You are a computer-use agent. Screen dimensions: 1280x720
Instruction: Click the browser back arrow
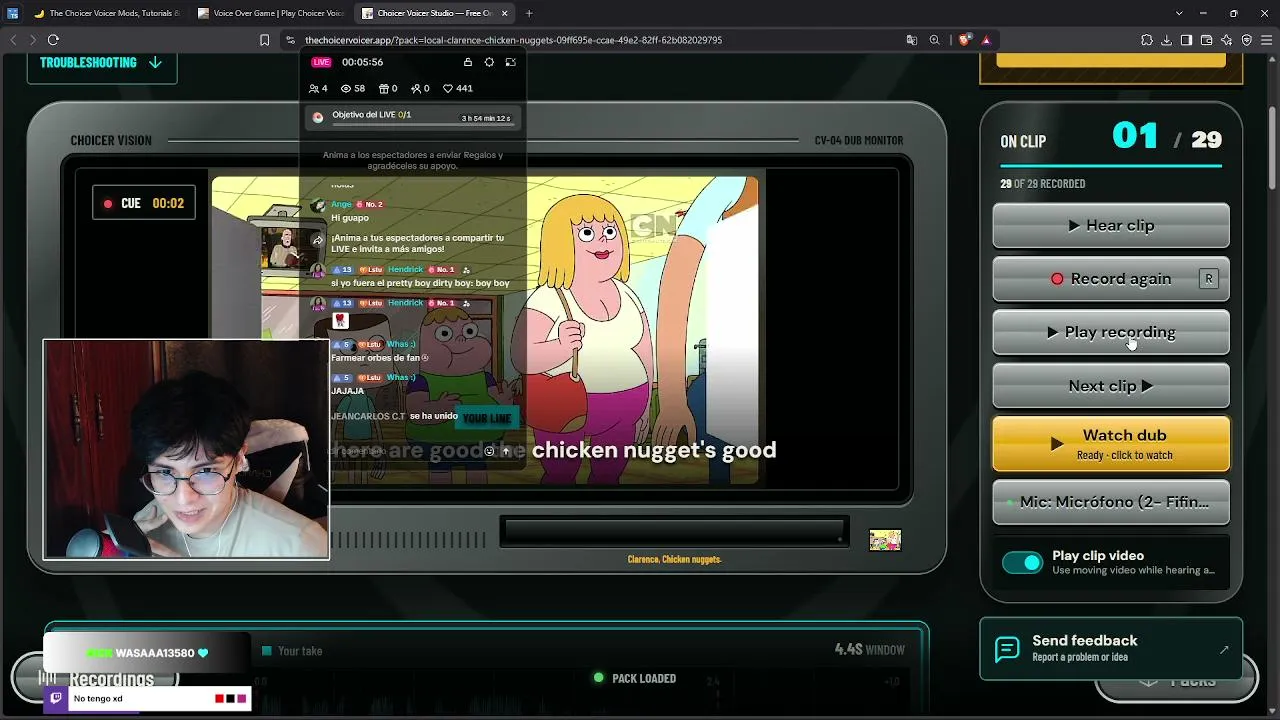coord(13,40)
